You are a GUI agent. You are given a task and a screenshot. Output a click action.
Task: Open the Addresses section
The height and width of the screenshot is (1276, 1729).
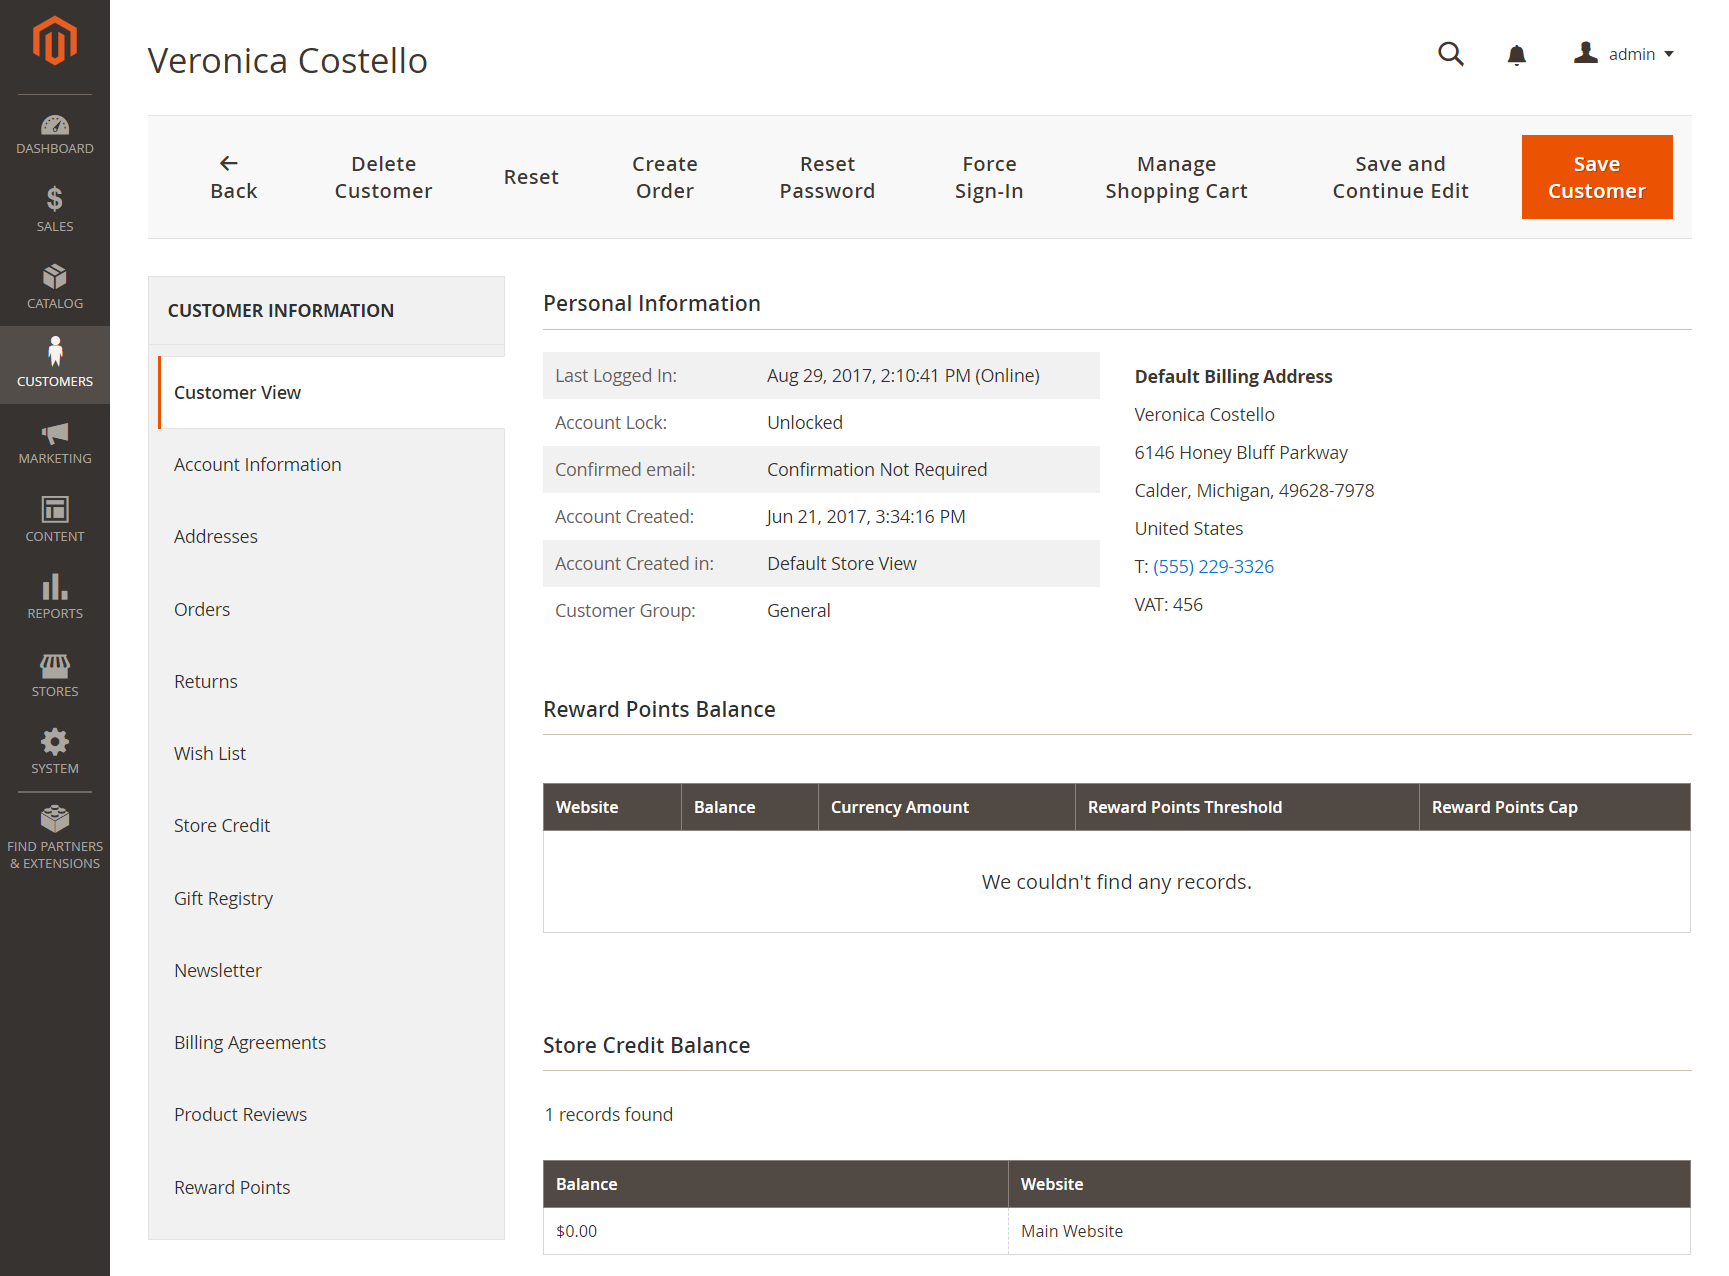215,536
